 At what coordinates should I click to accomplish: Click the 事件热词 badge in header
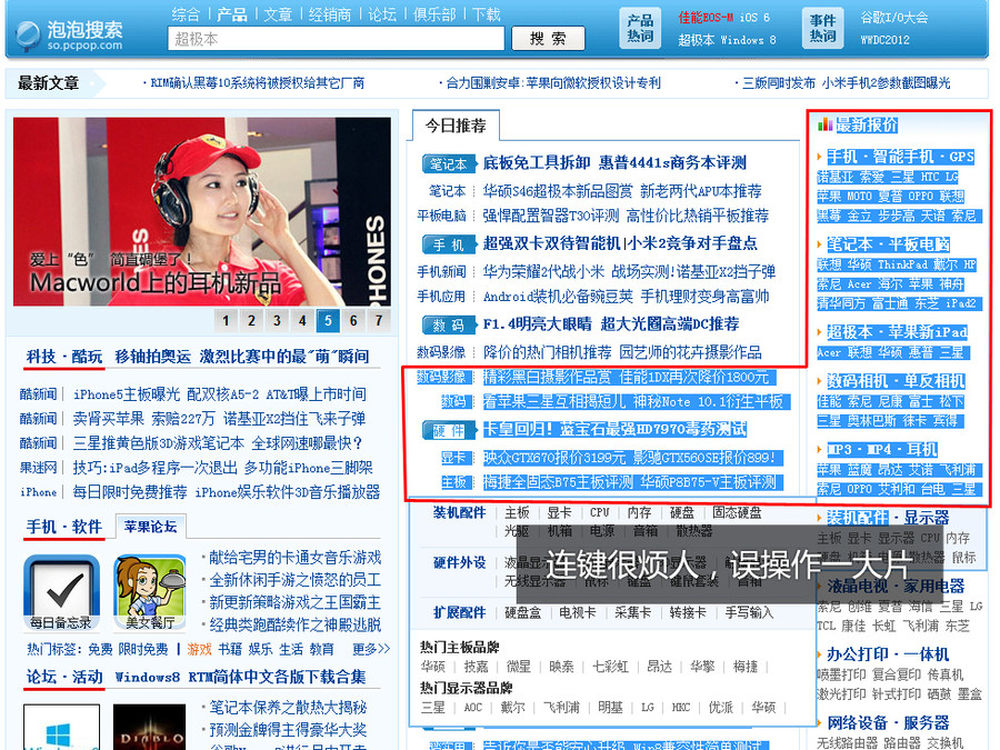(822, 28)
